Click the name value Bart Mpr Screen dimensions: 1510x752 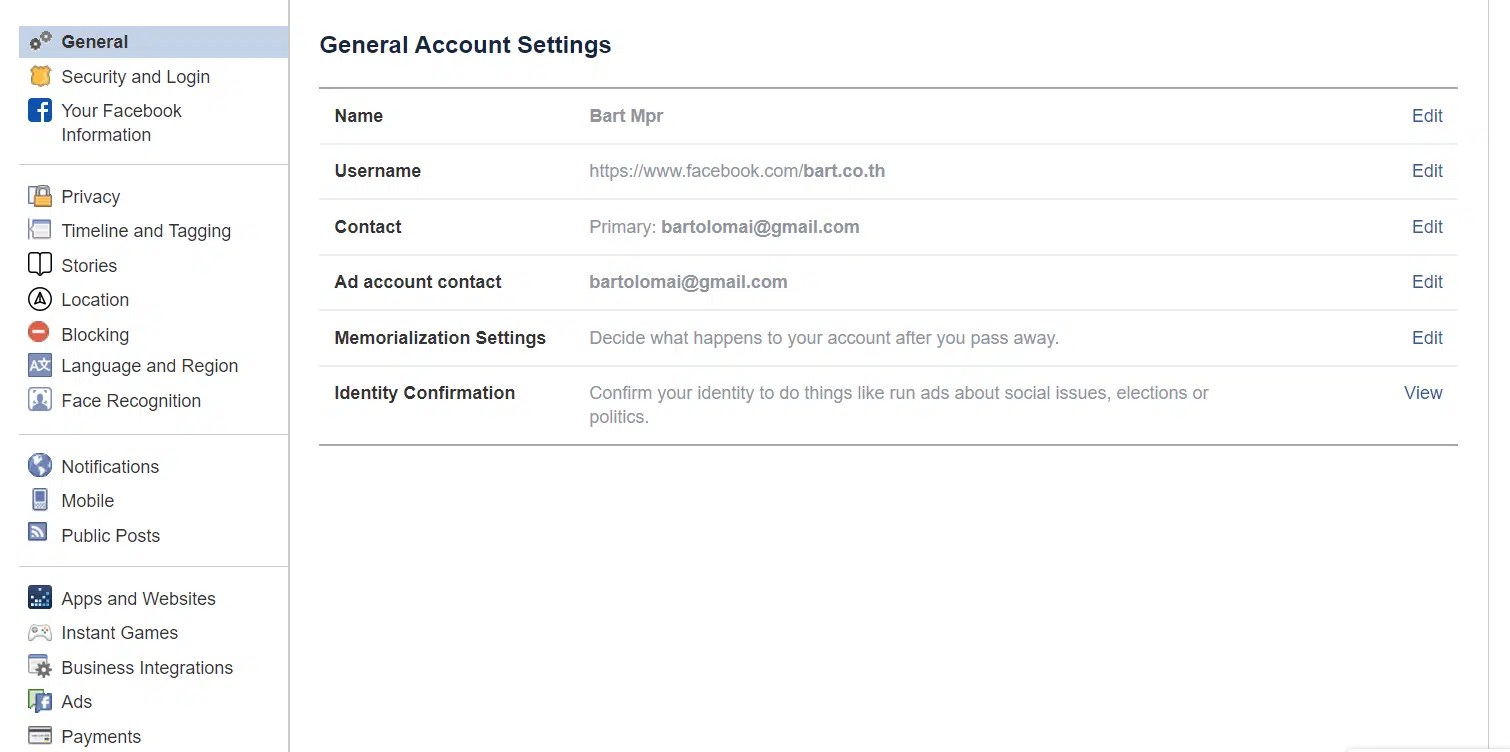click(x=626, y=116)
